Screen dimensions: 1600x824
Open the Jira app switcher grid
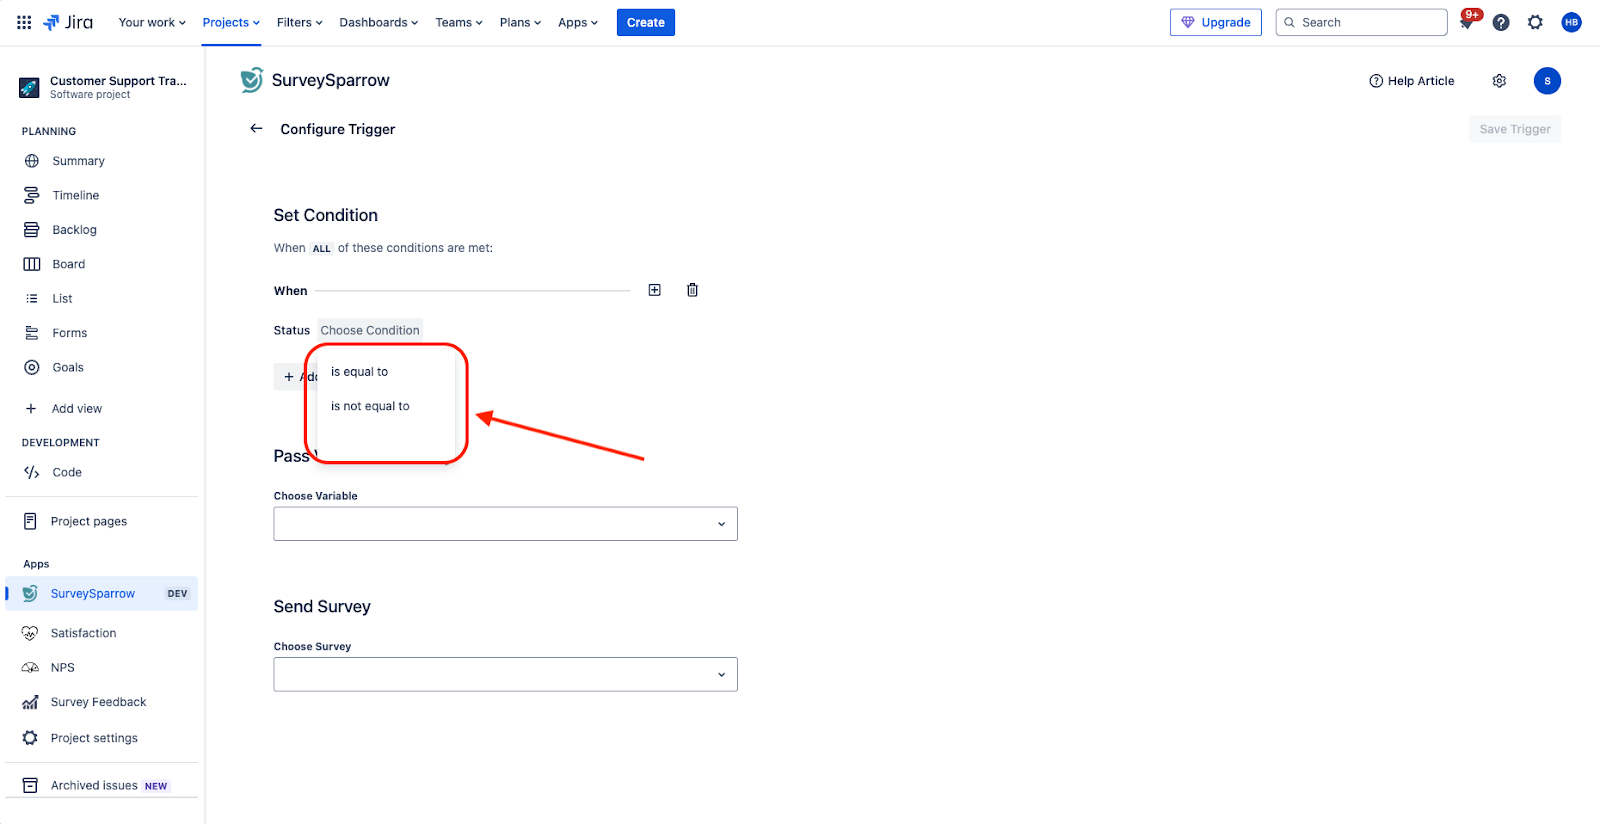coord(24,22)
